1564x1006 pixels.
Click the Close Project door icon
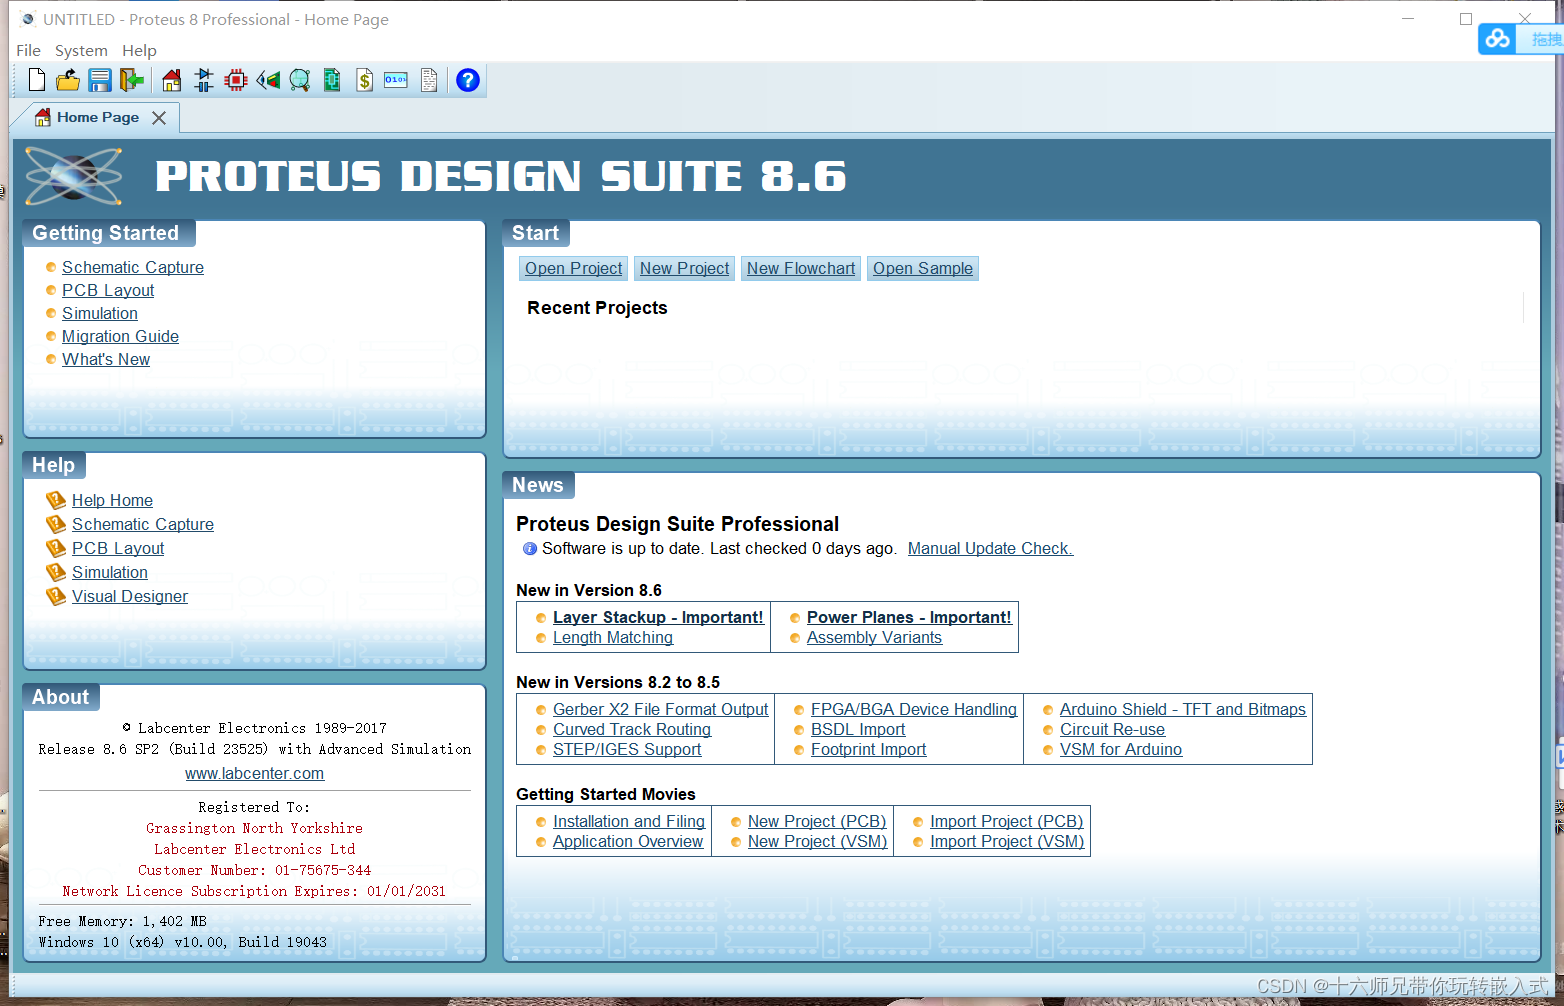[x=131, y=80]
